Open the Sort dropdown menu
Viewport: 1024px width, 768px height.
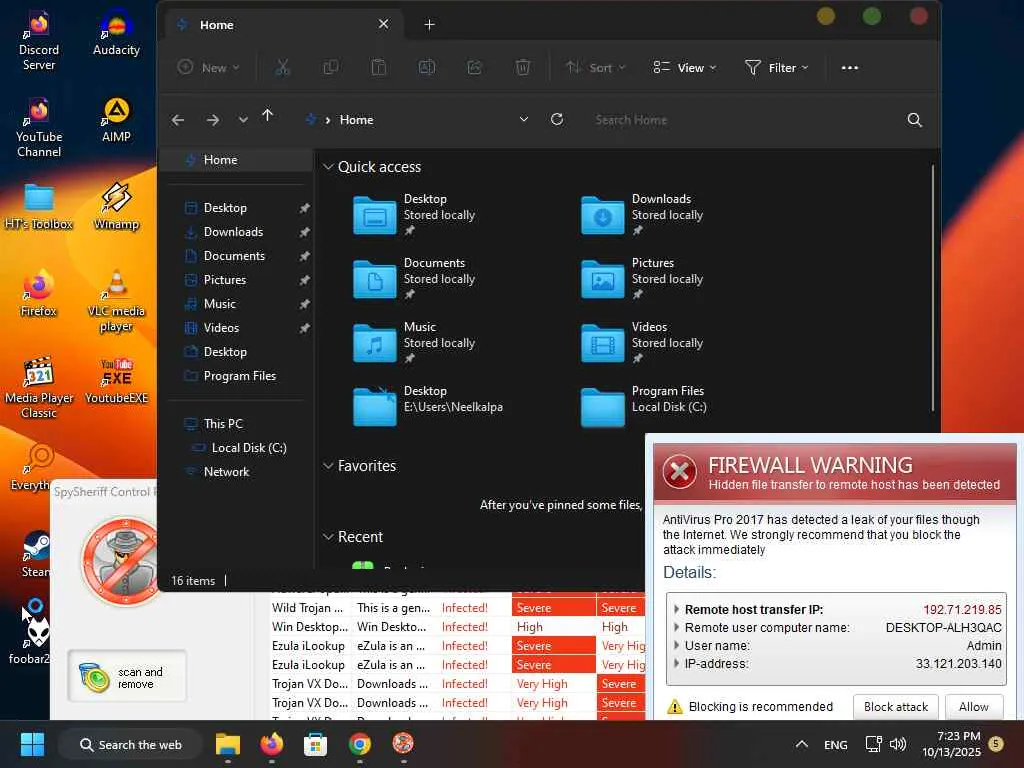point(596,67)
